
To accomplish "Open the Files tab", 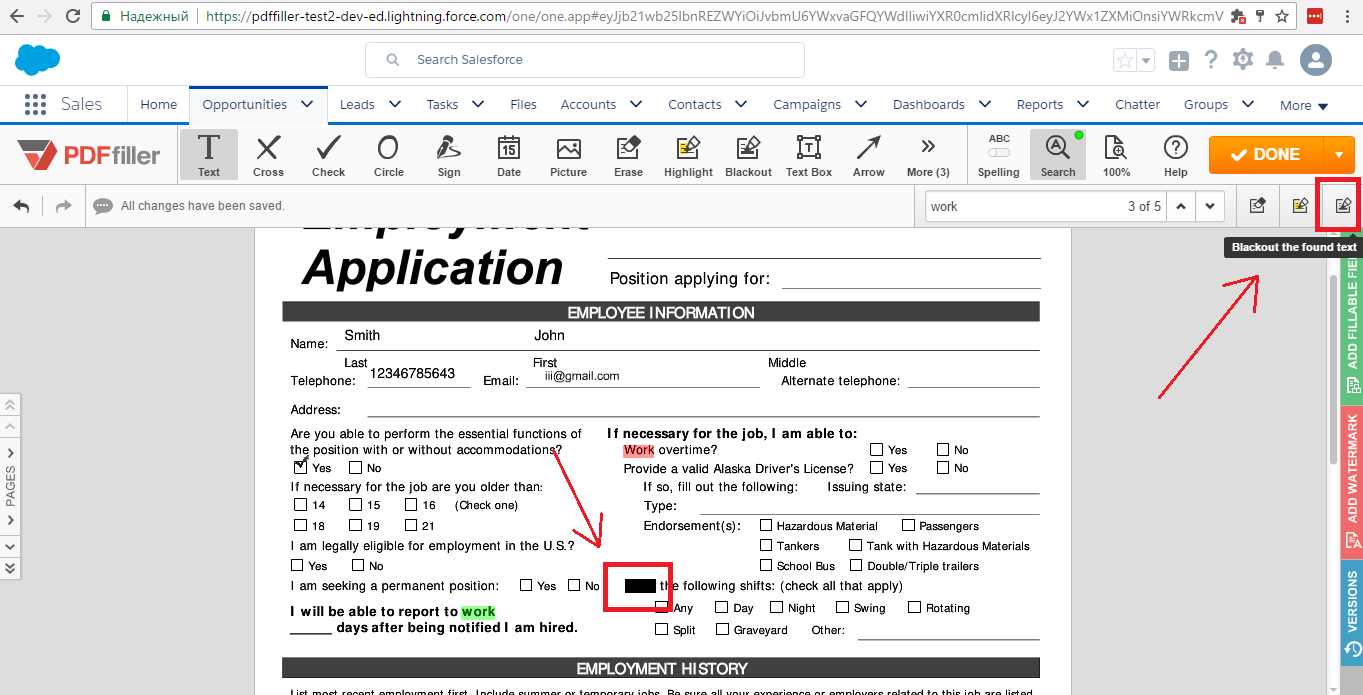I will pos(523,104).
